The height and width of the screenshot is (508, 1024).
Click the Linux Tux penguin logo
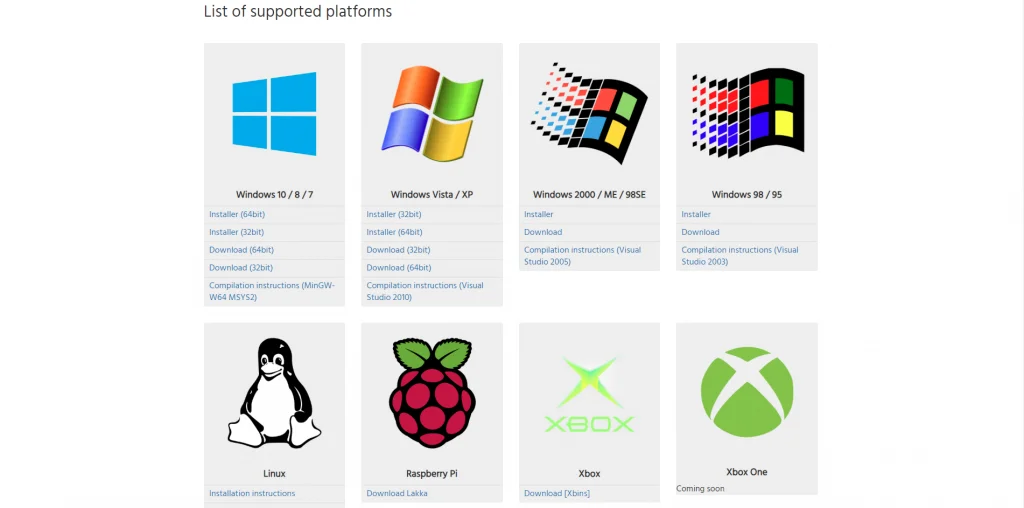274,392
